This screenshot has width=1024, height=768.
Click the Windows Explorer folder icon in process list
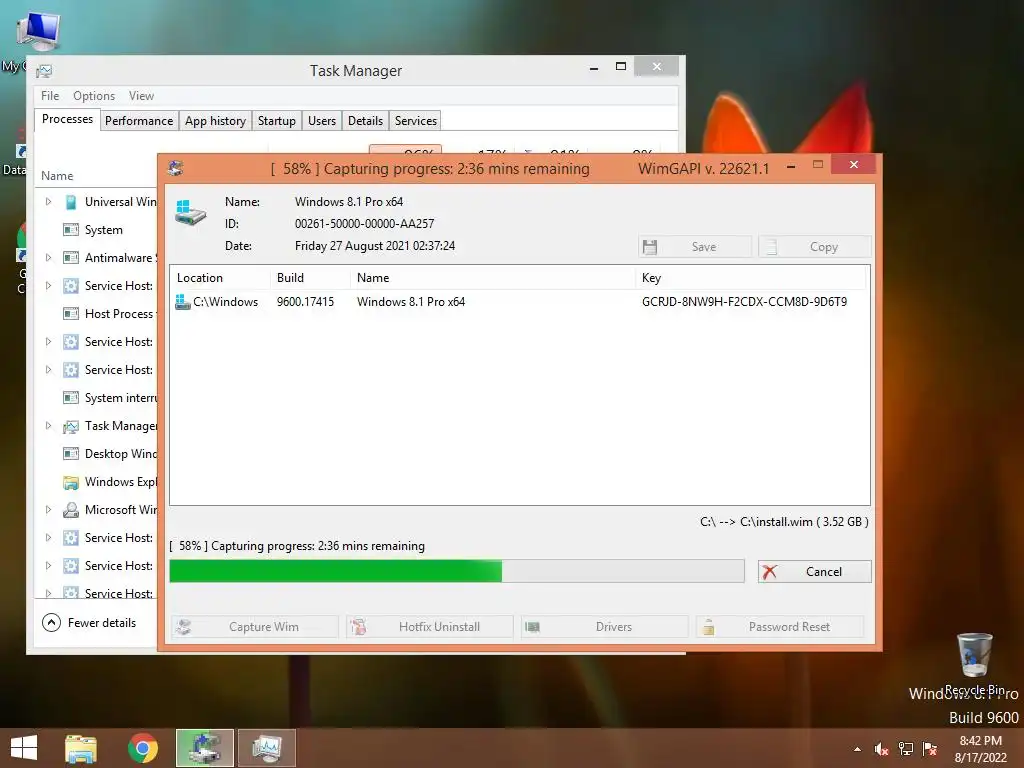pyautogui.click(x=71, y=482)
